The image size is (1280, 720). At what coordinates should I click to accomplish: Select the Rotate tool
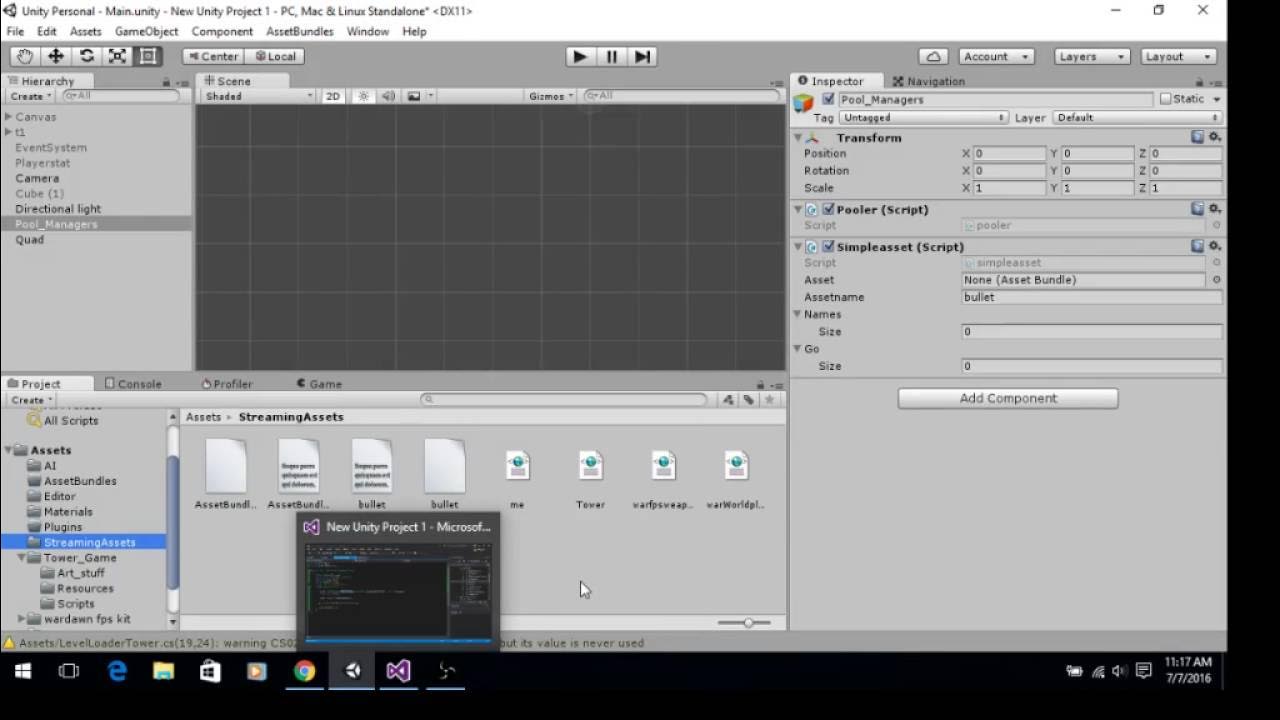pyautogui.click(x=86, y=57)
